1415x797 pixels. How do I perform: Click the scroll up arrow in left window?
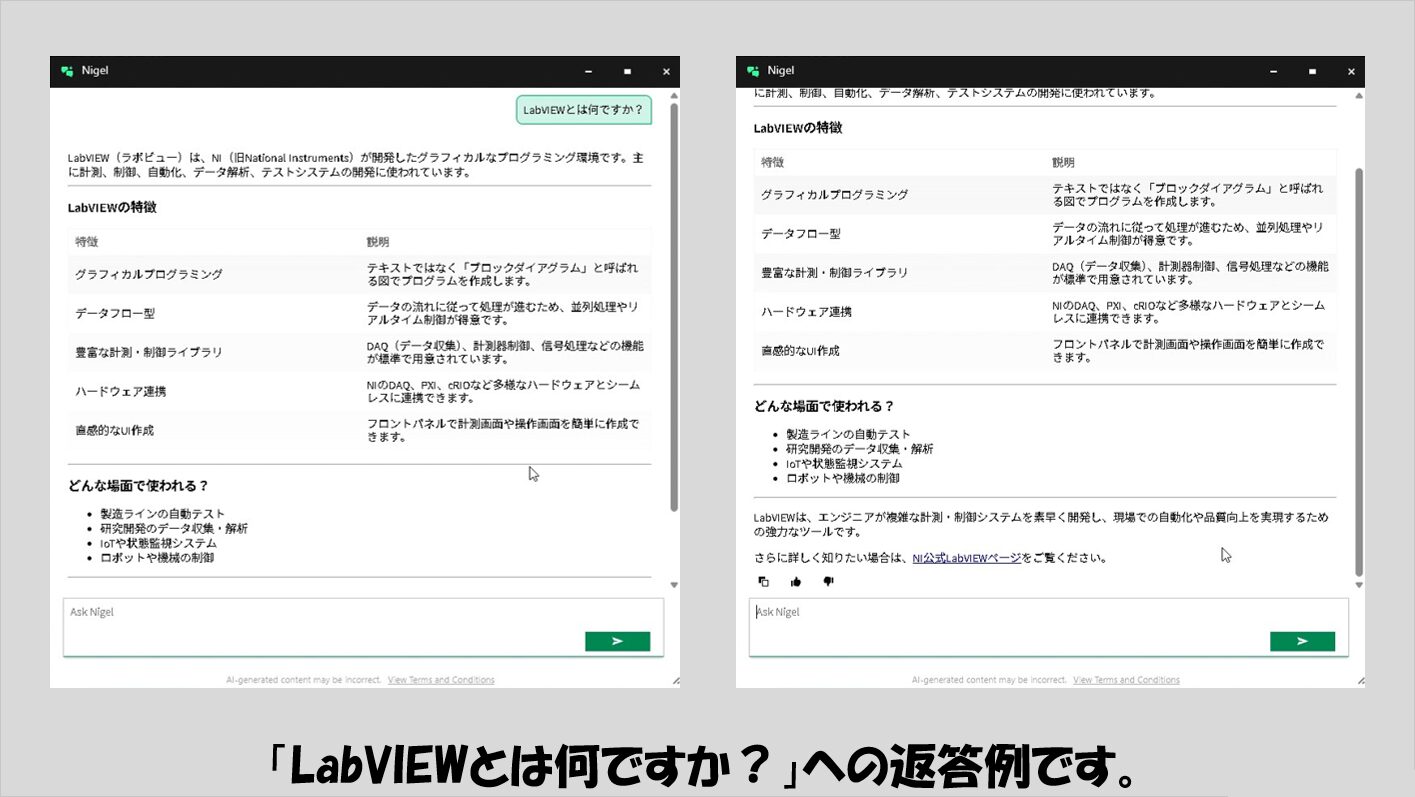[x=673, y=95]
